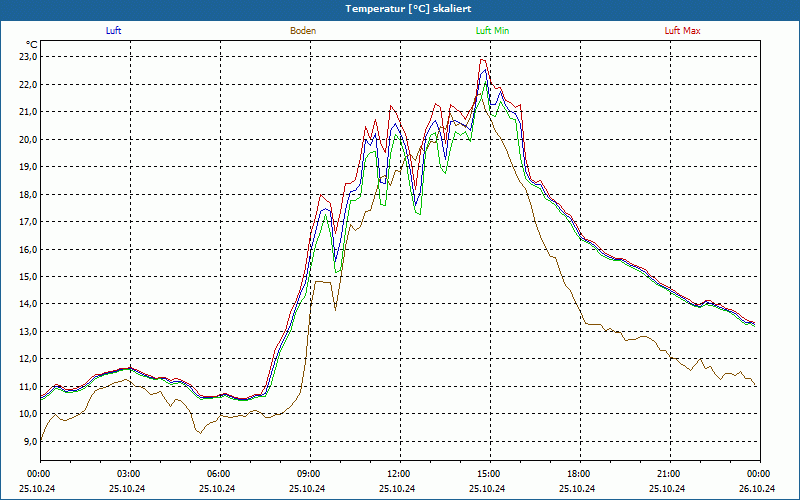Click the '26.10.24' date label
Screen dimensions: 800x500
click(x=757, y=488)
